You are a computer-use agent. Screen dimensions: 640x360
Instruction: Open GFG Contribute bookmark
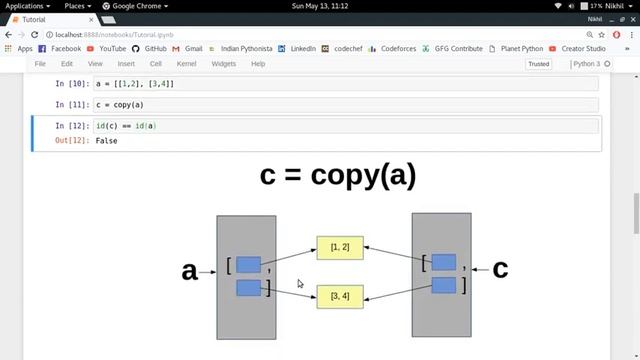click(x=452, y=49)
